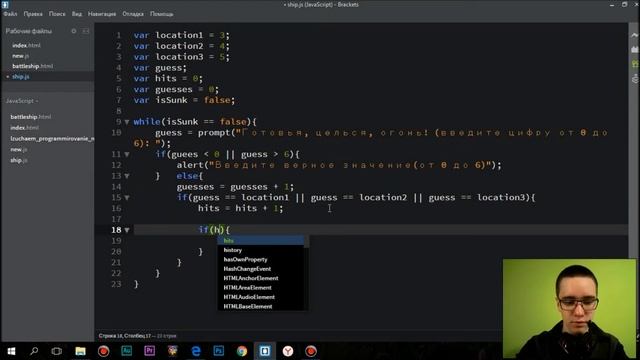Viewport: 640px width, 360px height.
Task: Open Microsoft Edge from the taskbar
Action: tap(196, 351)
